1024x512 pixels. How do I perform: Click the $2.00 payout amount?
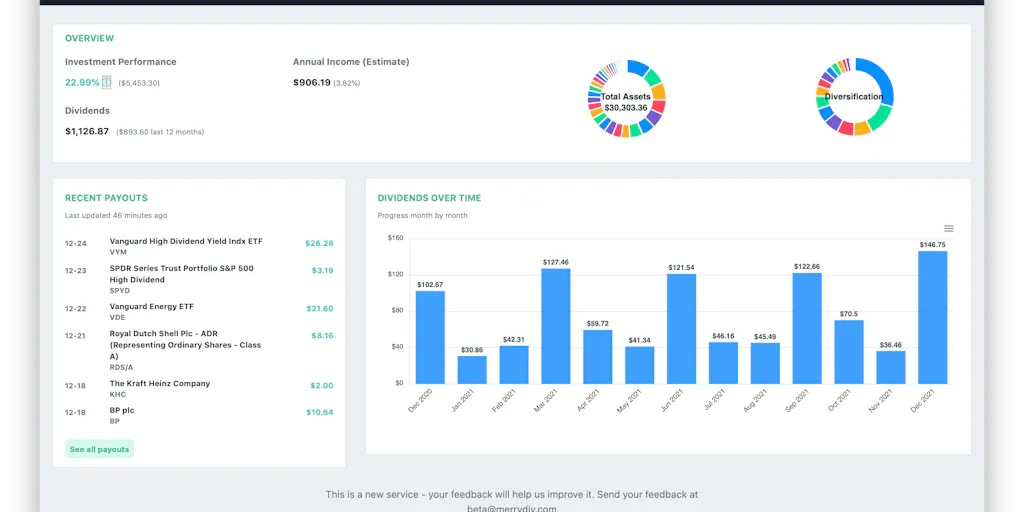tap(322, 385)
